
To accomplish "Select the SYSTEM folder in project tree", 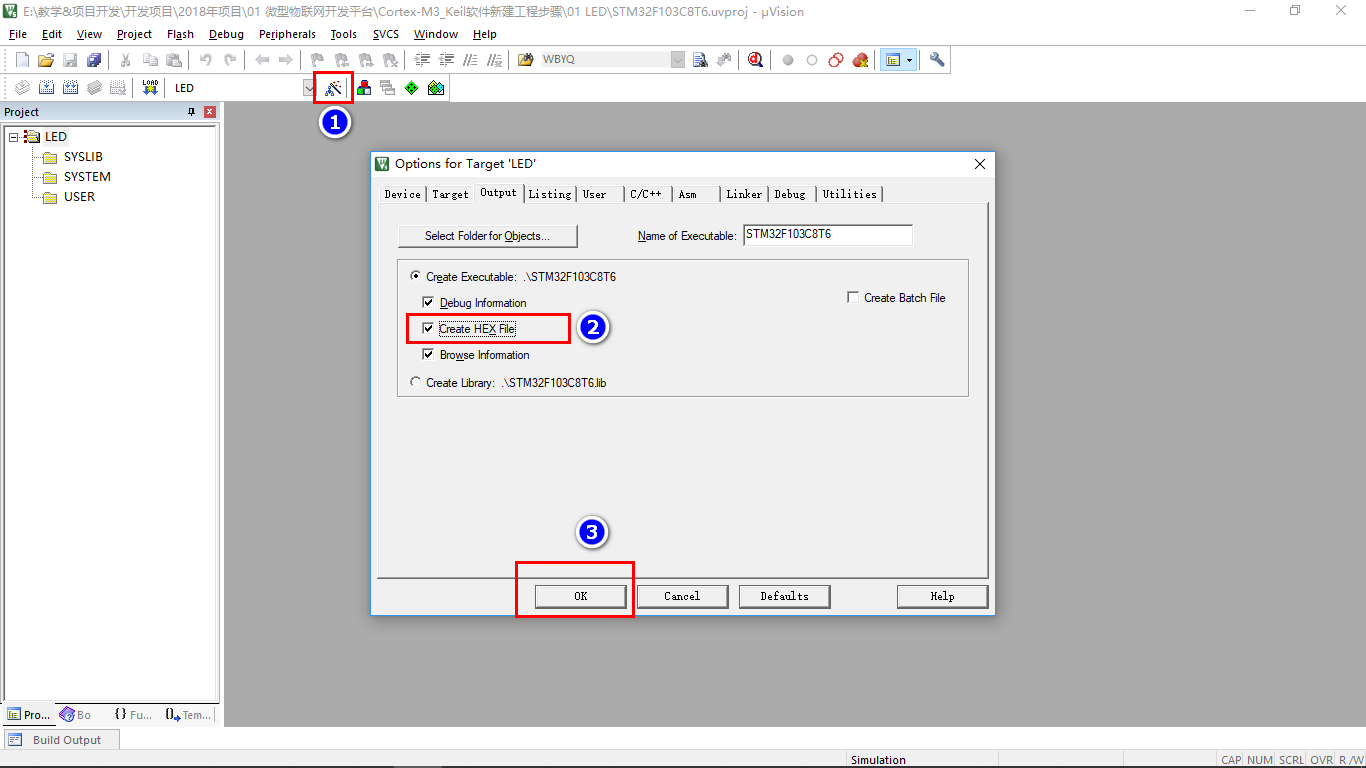I will click(87, 177).
